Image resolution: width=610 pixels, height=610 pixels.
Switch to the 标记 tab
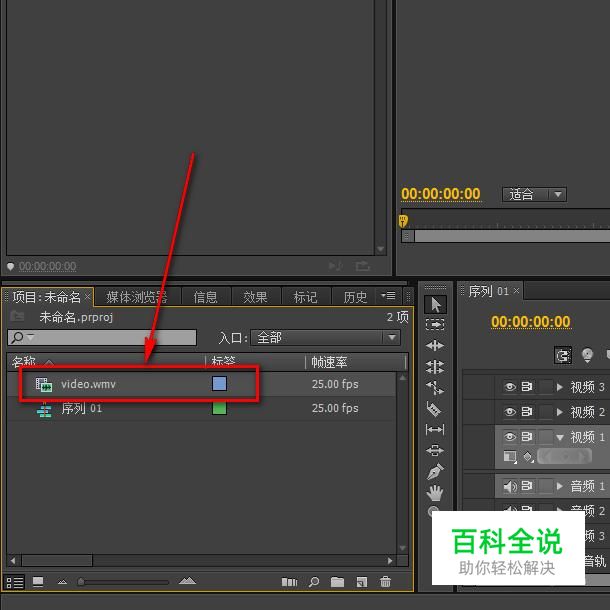click(x=305, y=297)
